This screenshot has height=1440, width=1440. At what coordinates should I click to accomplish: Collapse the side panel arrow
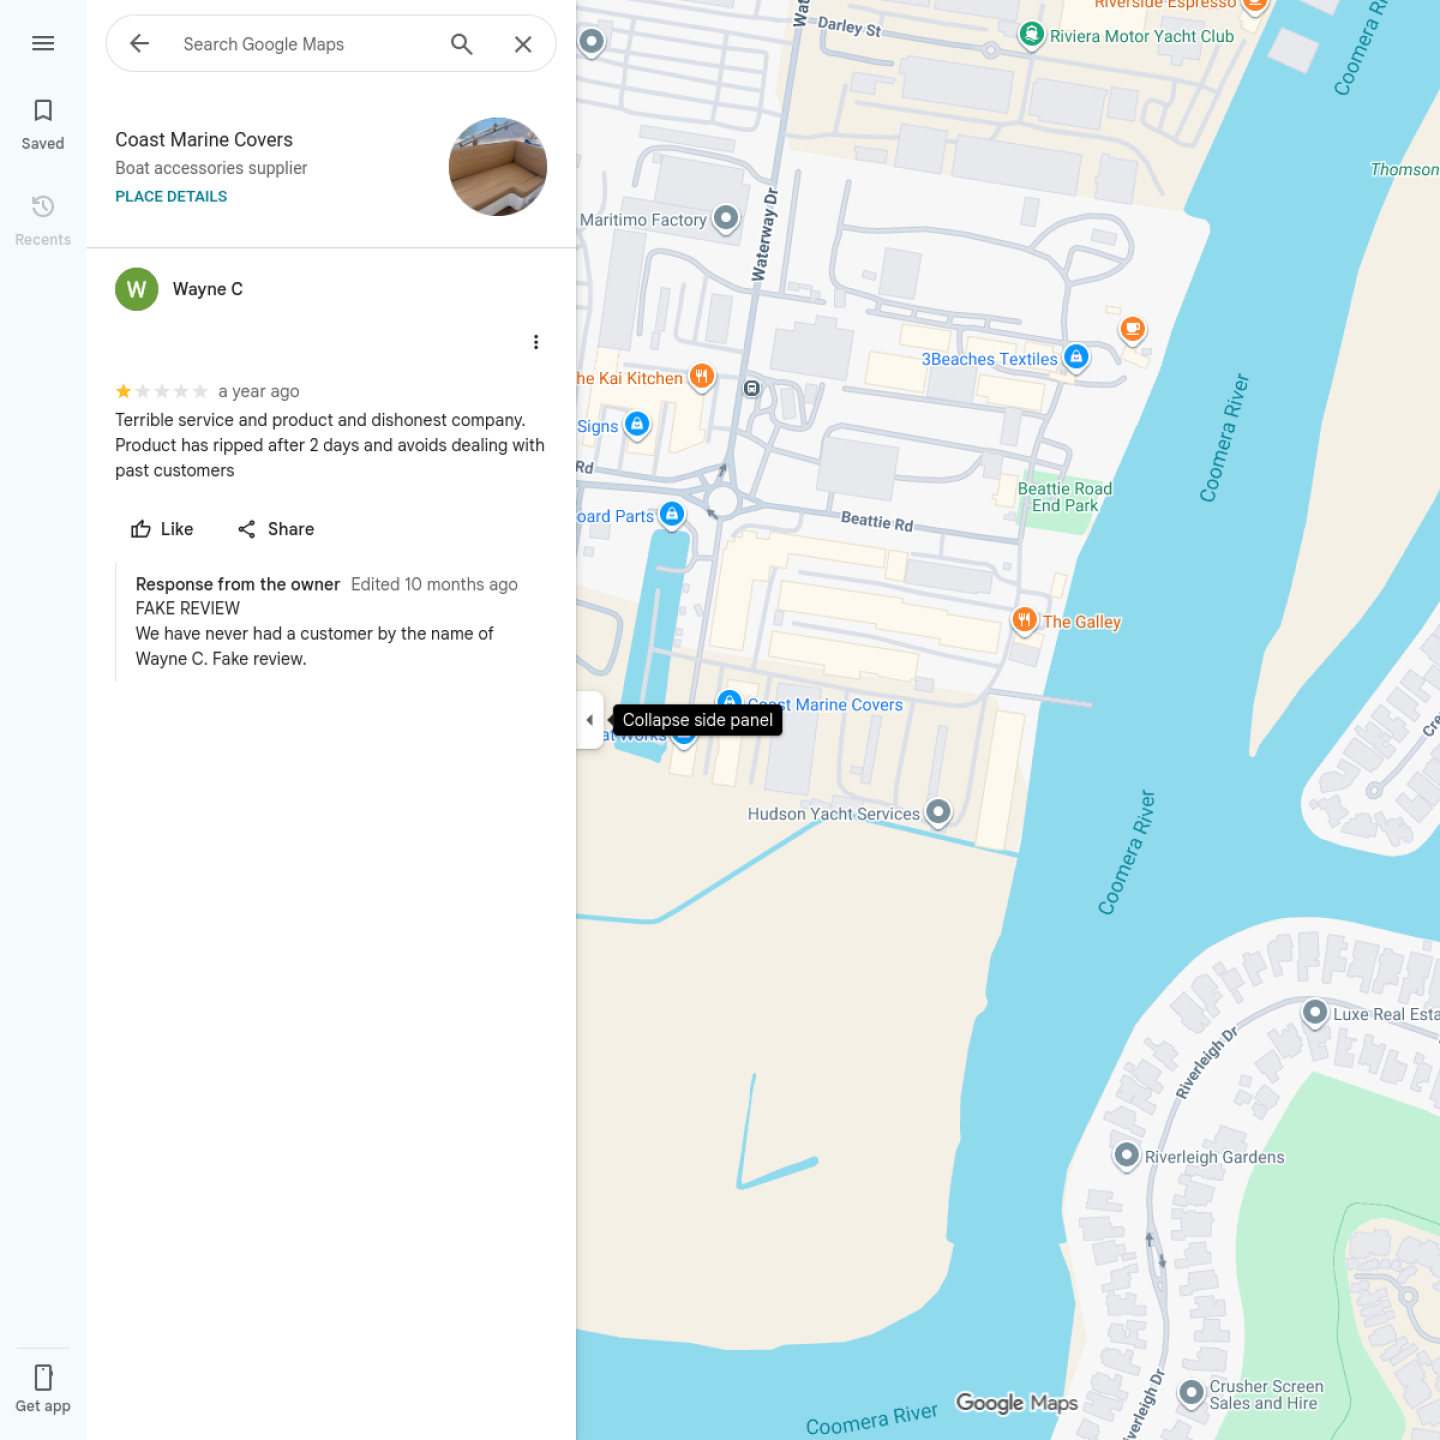point(590,720)
